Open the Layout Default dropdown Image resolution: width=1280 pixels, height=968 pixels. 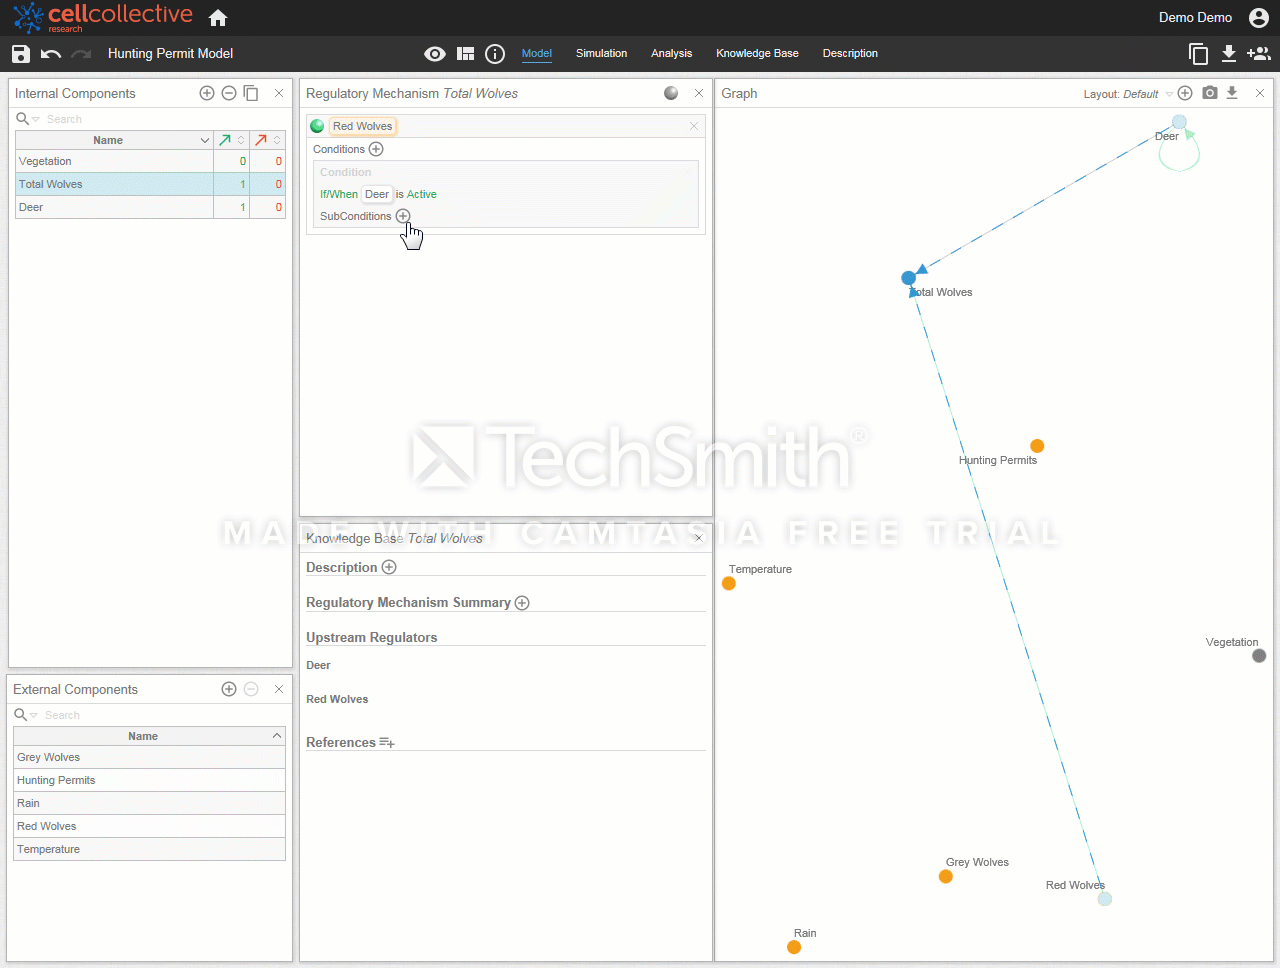point(1128,94)
